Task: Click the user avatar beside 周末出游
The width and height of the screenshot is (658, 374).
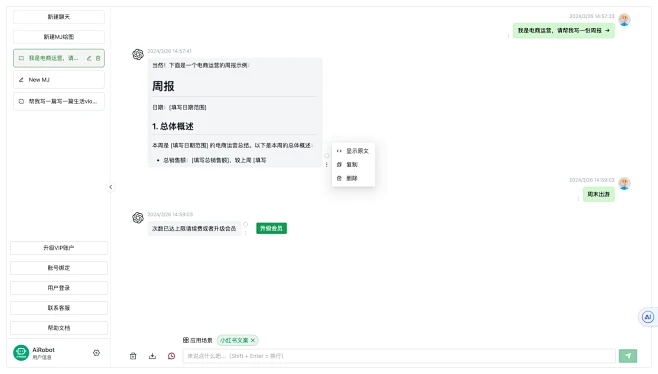Action: (x=624, y=183)
